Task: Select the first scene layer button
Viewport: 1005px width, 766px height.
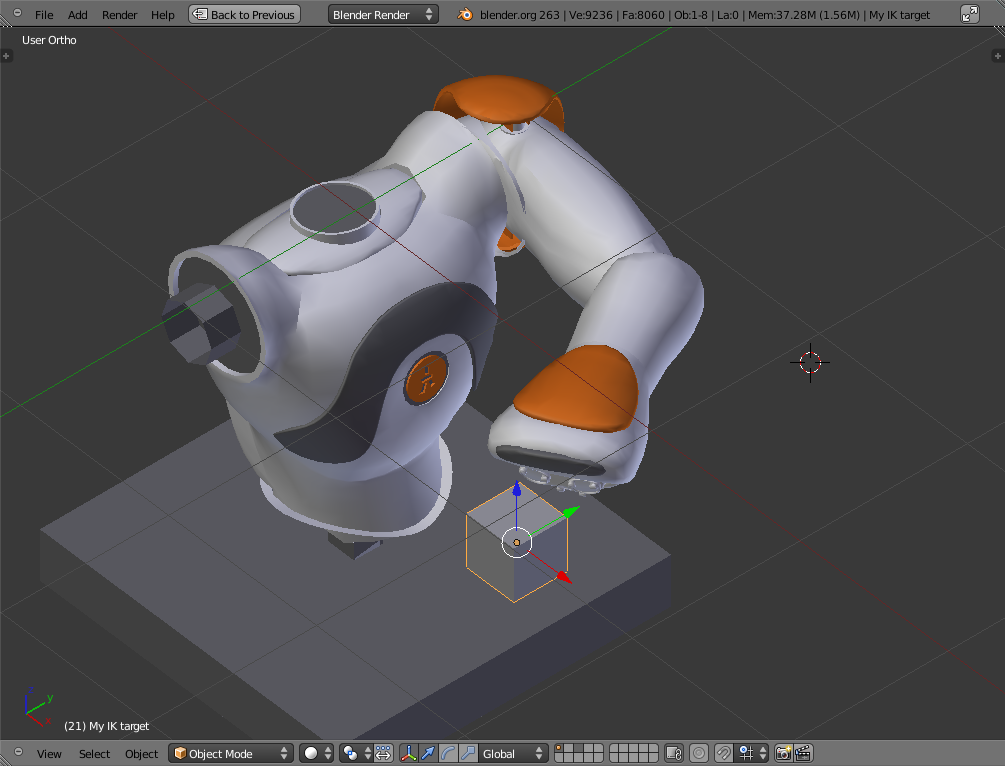Action: click(x=559, y=749)
